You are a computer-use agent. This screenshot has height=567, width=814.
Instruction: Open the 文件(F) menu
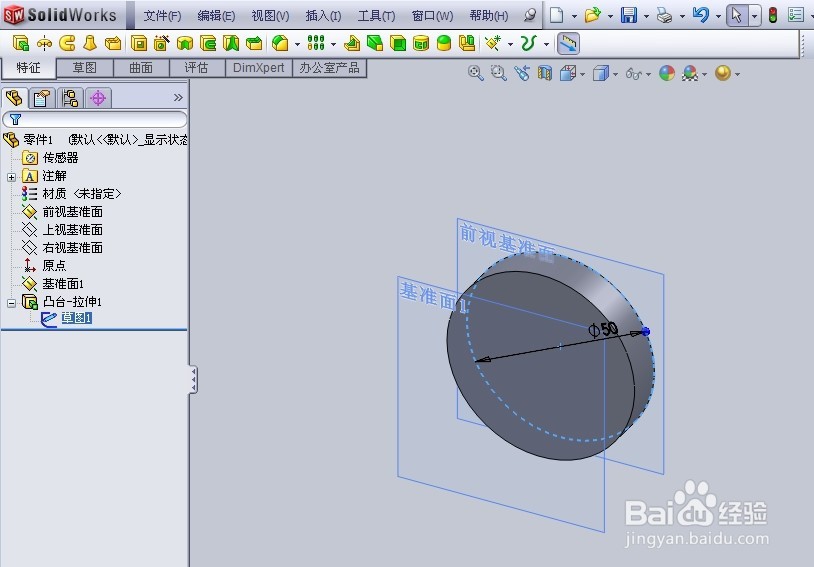click(162, 16)
